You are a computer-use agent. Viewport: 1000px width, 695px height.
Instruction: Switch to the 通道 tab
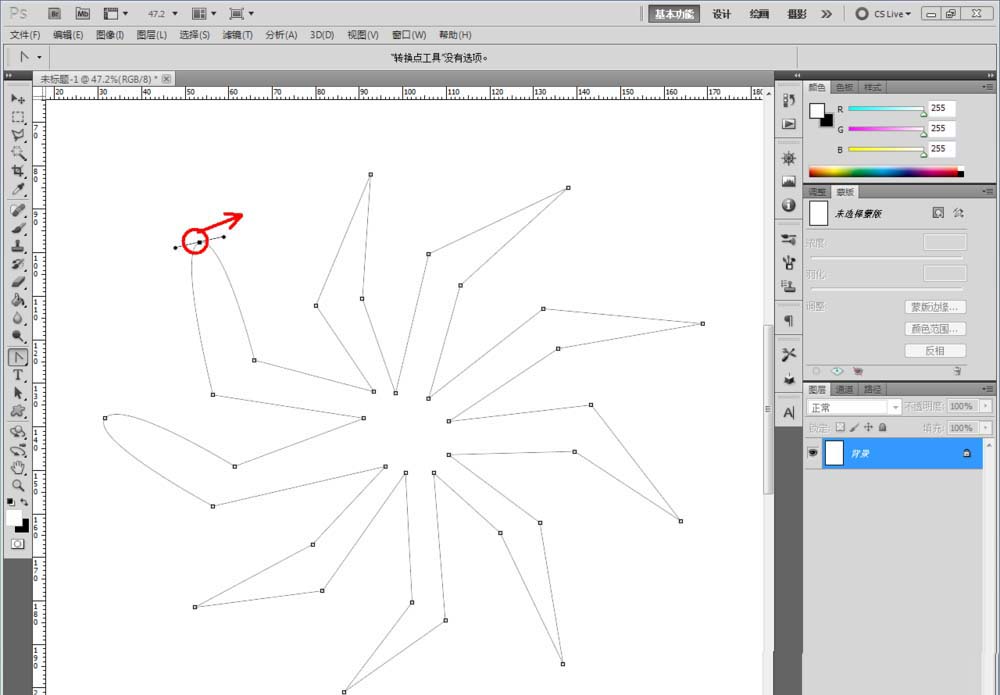(x=844, y=389)
